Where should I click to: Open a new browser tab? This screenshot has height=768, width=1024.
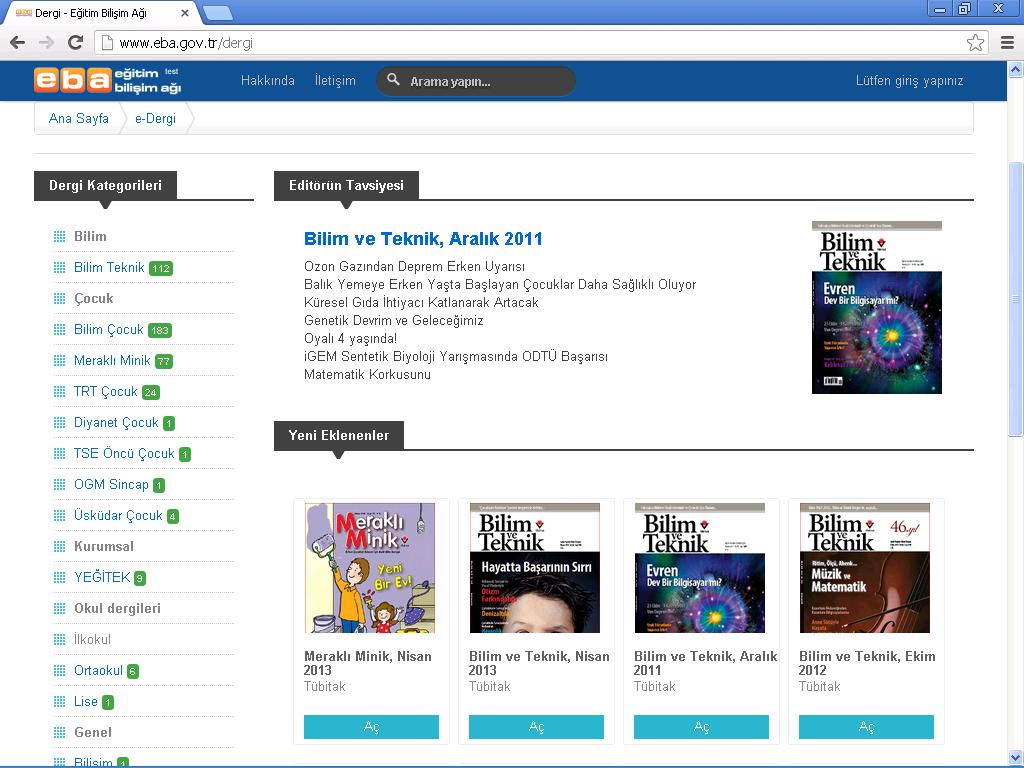coord(217,12)
